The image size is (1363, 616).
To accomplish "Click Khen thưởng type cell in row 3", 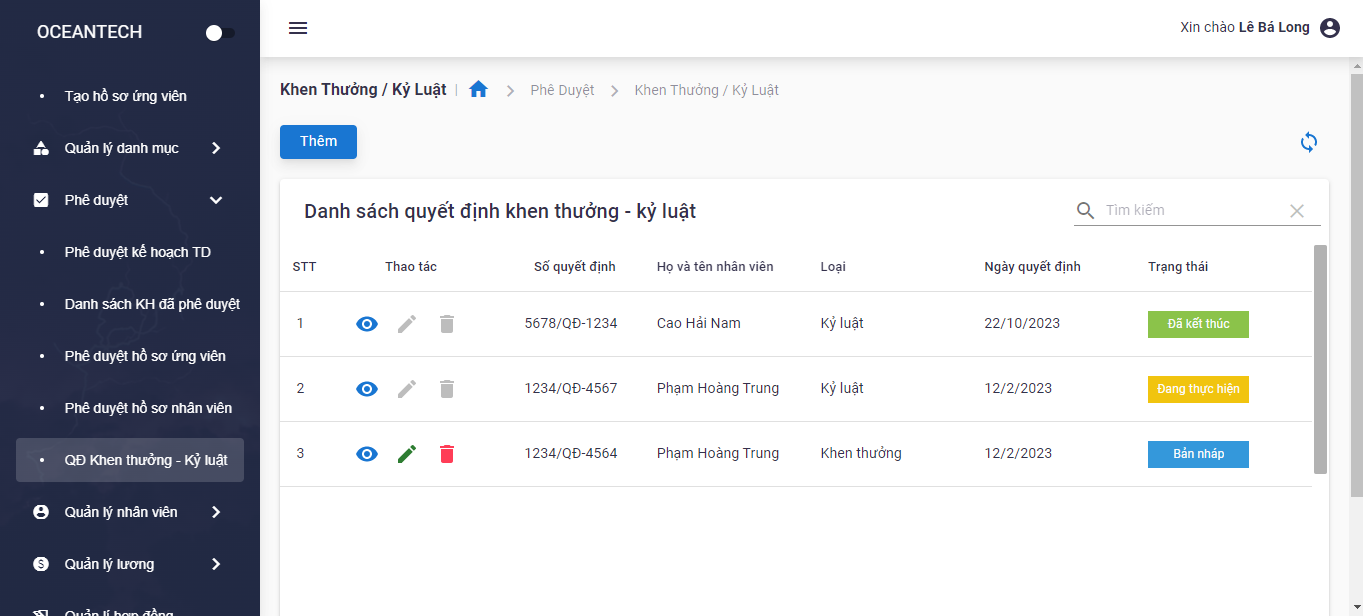I will [x=861, y=454].
